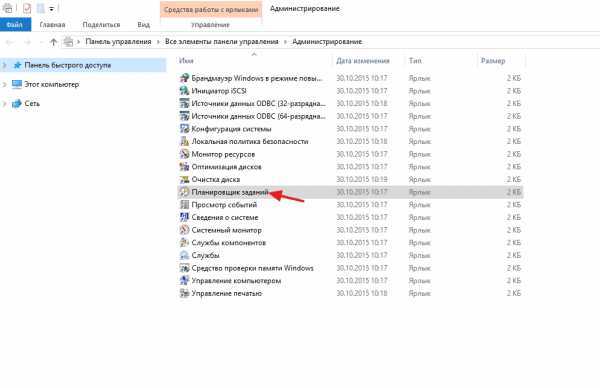Switch to the Управление ribbon tab
This screenshot has width=600, height=388.
[210, 24]
